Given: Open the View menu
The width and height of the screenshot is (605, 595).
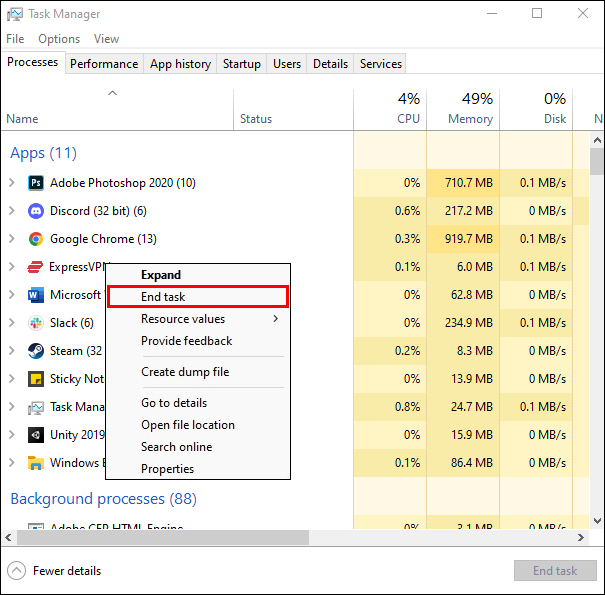Looking at the screenshot, I should (106, 39).
